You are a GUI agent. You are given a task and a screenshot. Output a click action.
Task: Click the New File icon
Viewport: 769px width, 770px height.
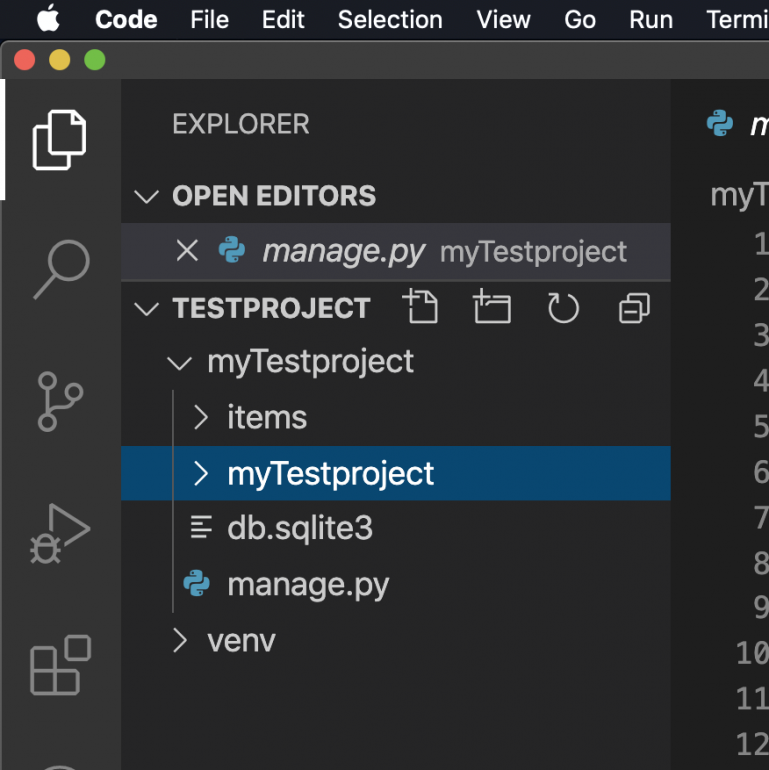tap(420, 308)
